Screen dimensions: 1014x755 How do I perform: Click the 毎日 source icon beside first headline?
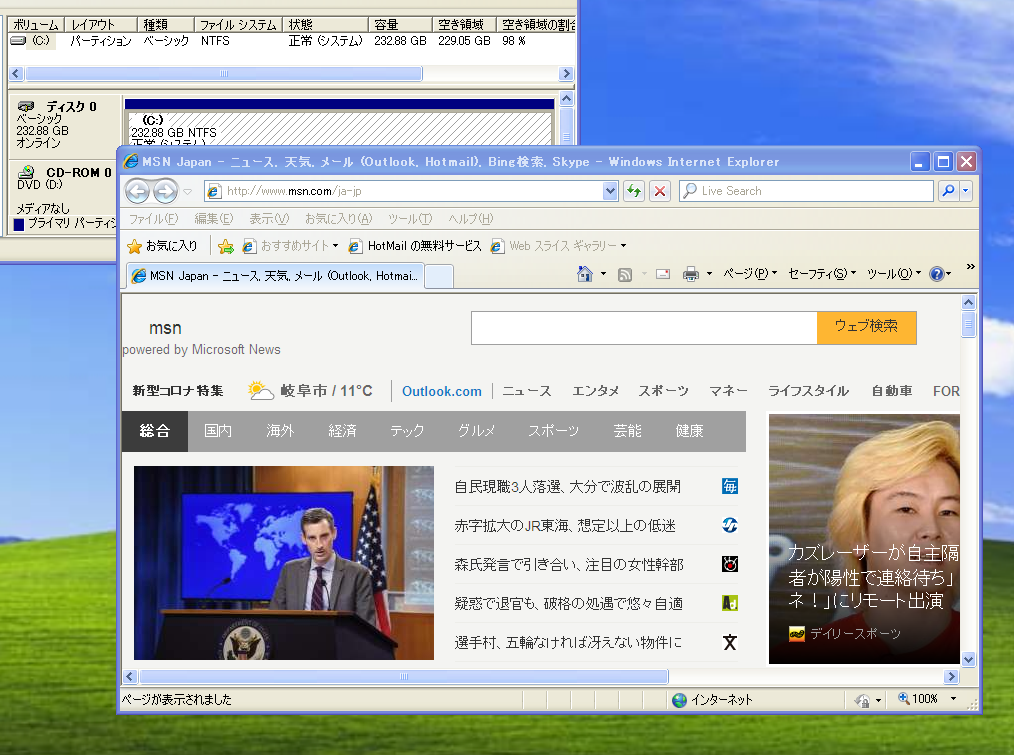[729, 487]
